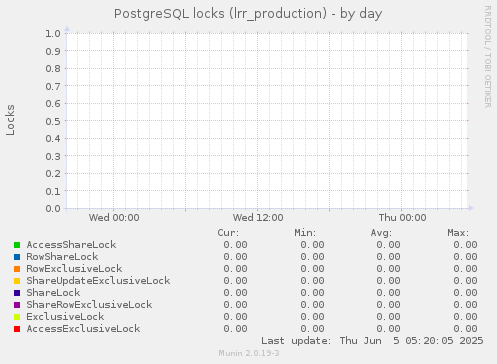Image resolution: width=497 pixels, height=364 pixels.
Task: Select the RowExclusiveLock legend label
Action: pyautogui.click(x=74, y=269)
